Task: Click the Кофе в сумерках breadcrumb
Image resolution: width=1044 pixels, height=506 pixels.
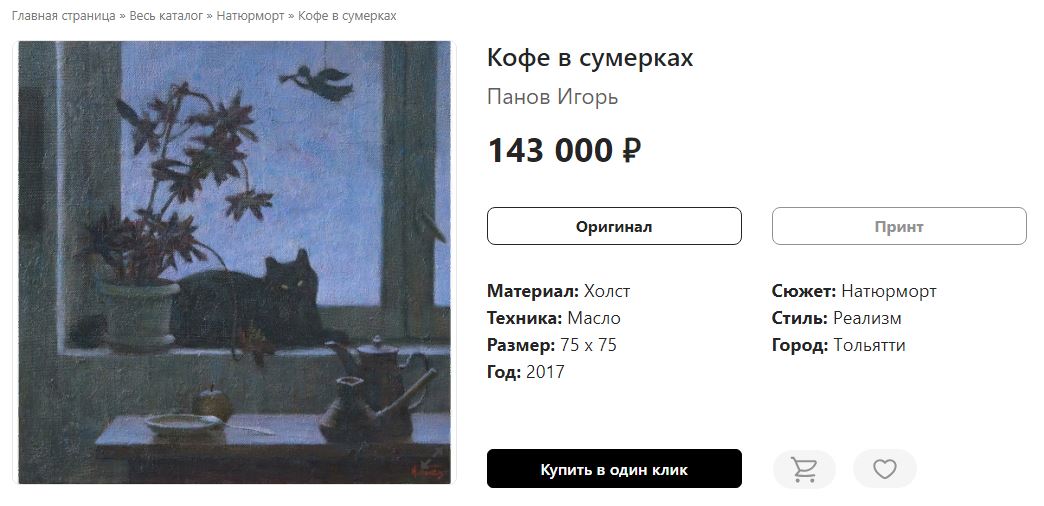Action: tap(347, 16)
